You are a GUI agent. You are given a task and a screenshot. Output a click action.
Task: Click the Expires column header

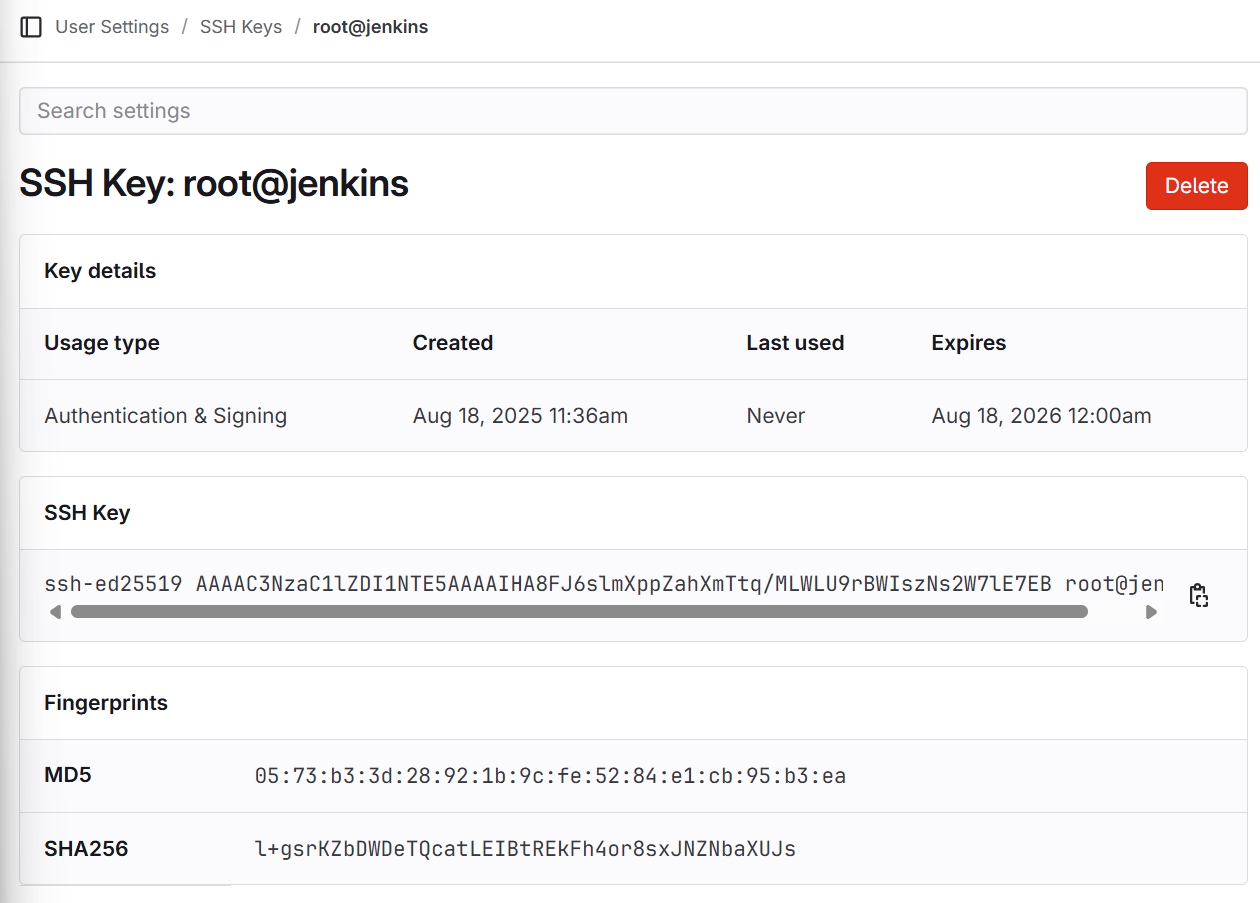[969, 343]
